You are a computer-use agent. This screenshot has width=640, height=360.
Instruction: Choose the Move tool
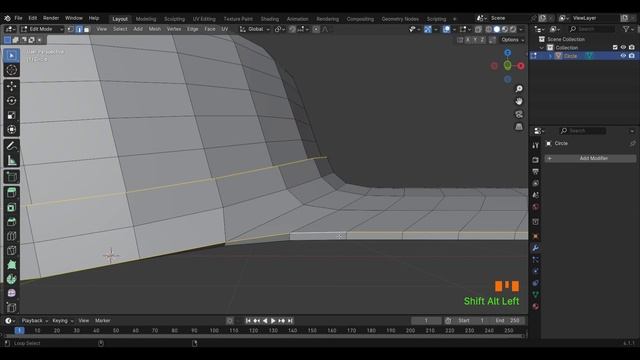[11, 86]
